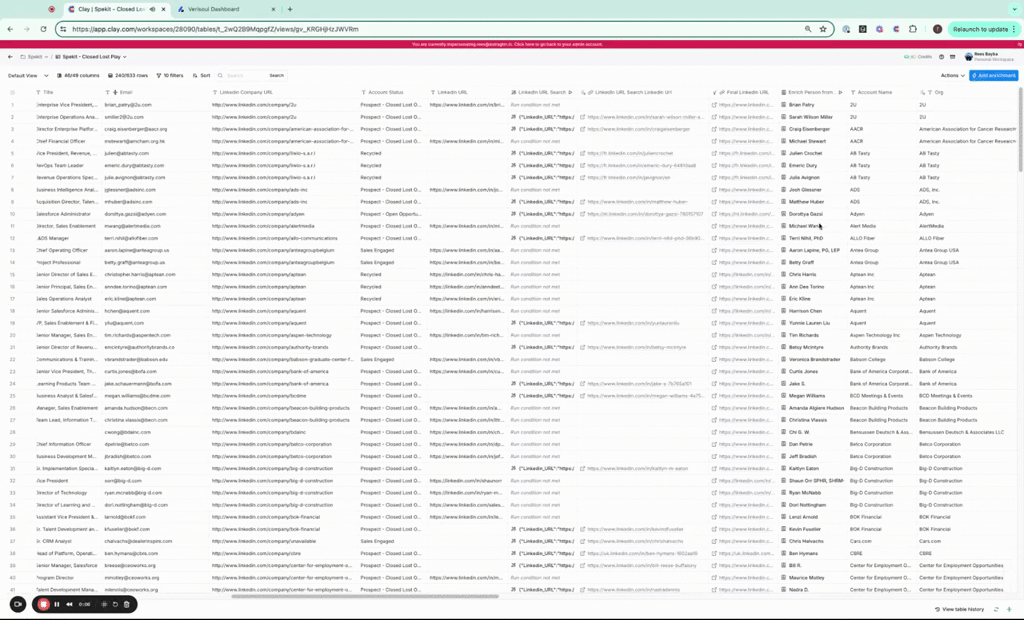The image size is (1024, 620).
Task: Click the Add enrichment button
Action: [x=993, y=75]
